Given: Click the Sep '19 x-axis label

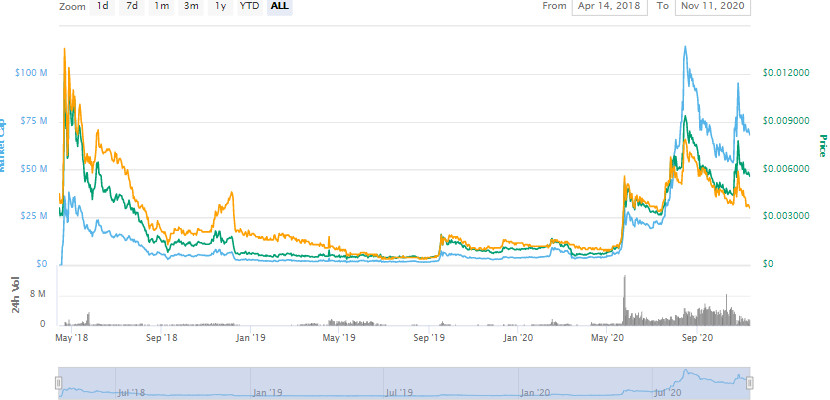Looking at the screenshot, I should [x=431, y=337].
